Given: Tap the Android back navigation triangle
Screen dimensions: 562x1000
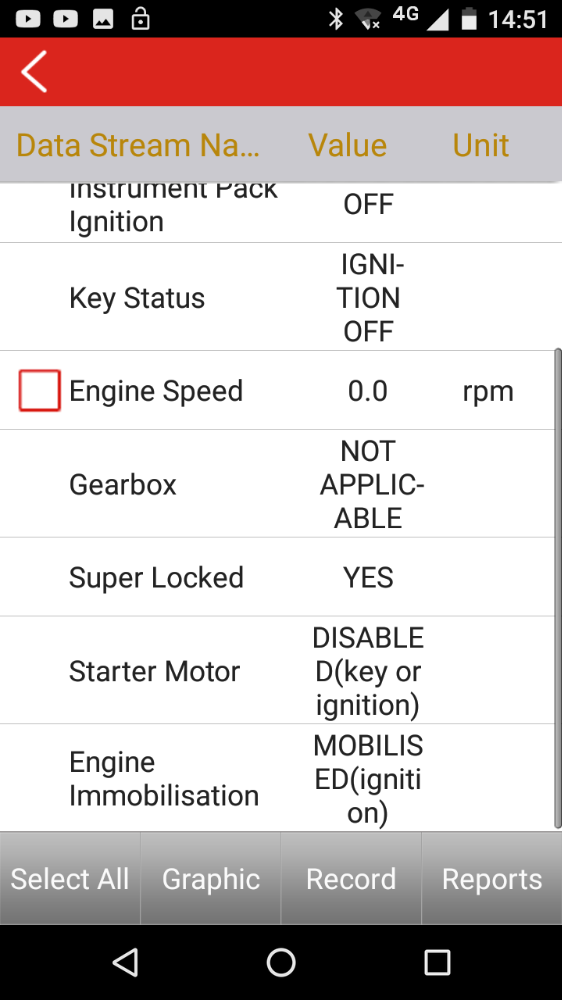Looking at the screenshot, I should 126,962.
